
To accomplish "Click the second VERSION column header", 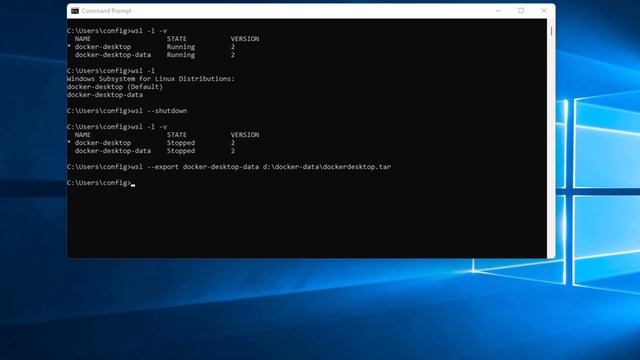I will tap(244, 135).
